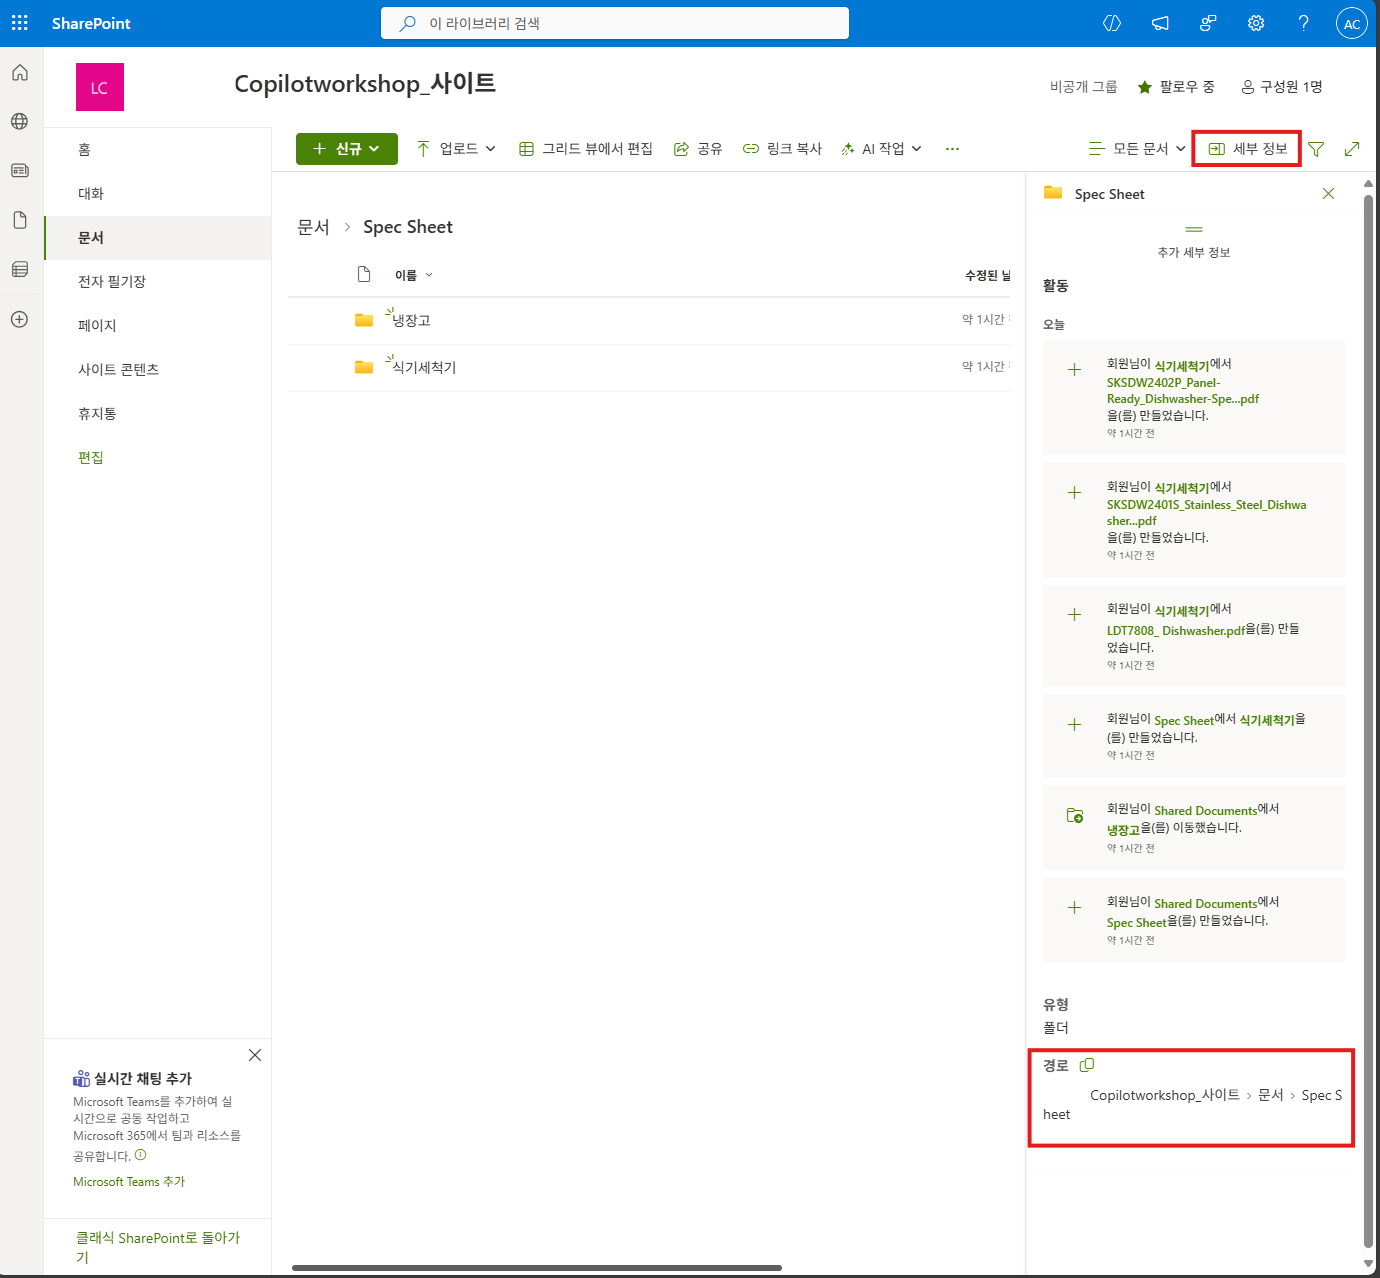Image resolution: width=1380 pixels, height=1278 pixels.
Task: Open the 모든 문서 view selector
Action: (x=1137, y=149)
